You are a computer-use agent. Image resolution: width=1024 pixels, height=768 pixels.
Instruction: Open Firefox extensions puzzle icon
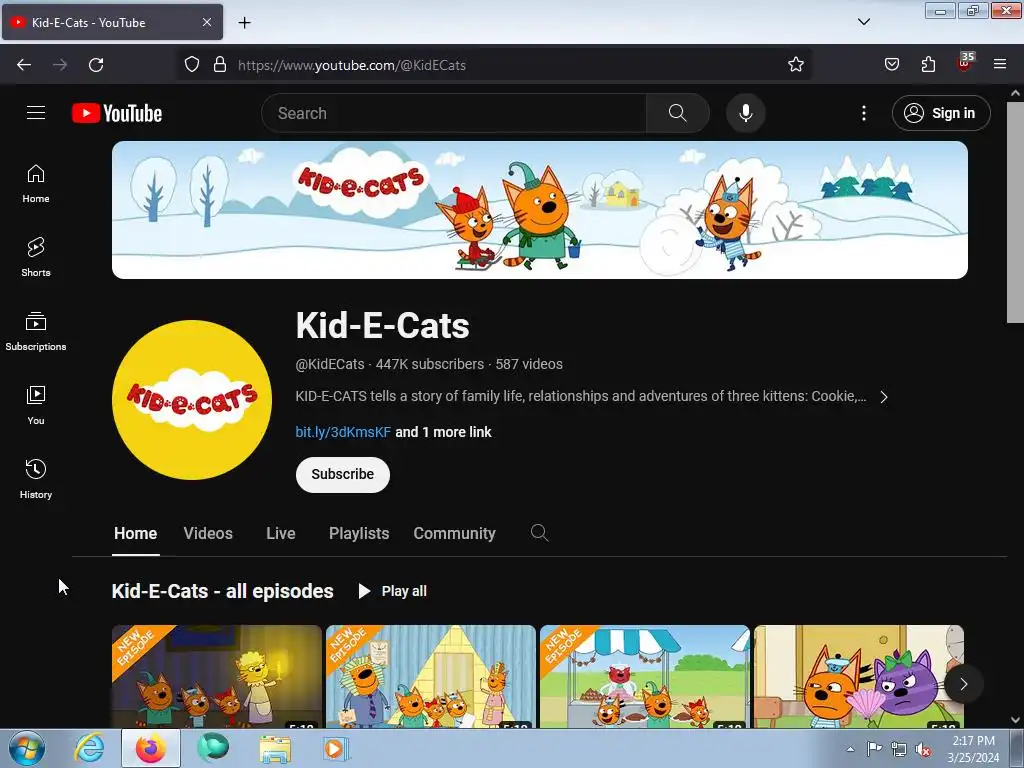click(x=928, y=65)
